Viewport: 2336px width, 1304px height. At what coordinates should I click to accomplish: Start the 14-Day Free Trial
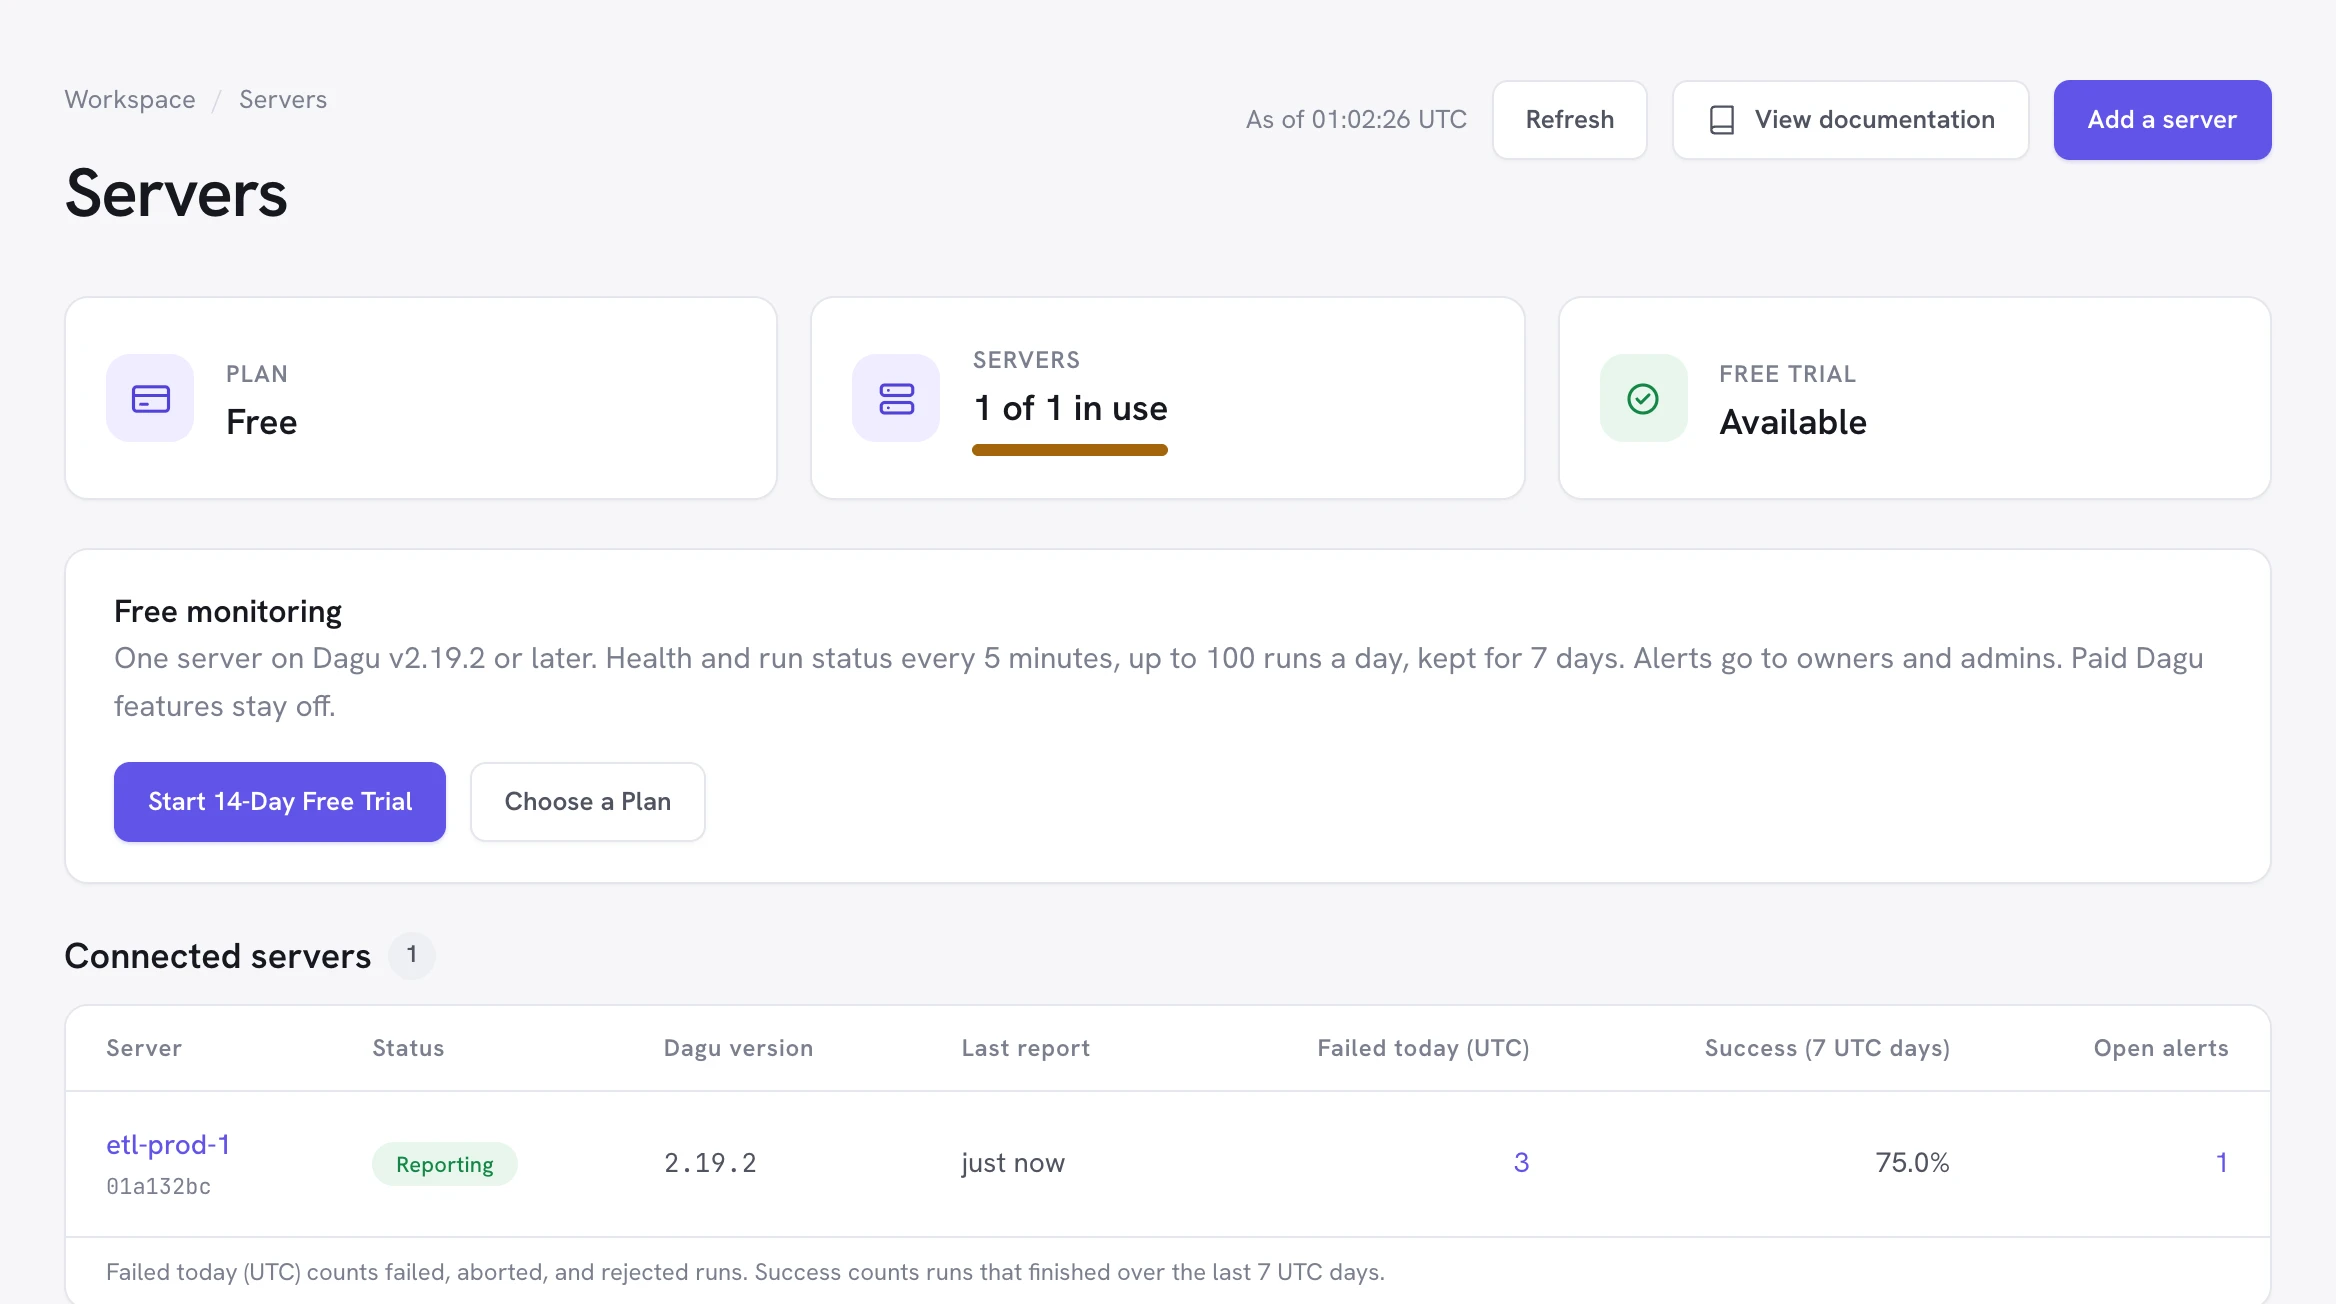click(x=280, y=802)
